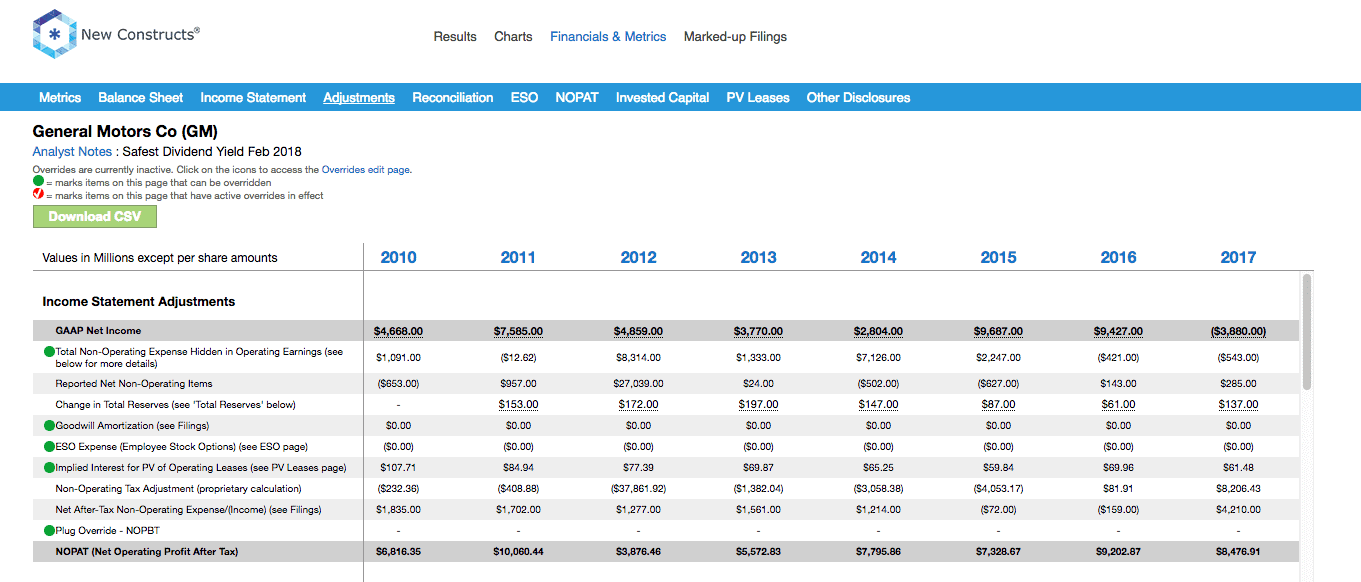Click the Reported Net Non-Operating Items row label
1361x582 pixels.
(x=134, y=384)
